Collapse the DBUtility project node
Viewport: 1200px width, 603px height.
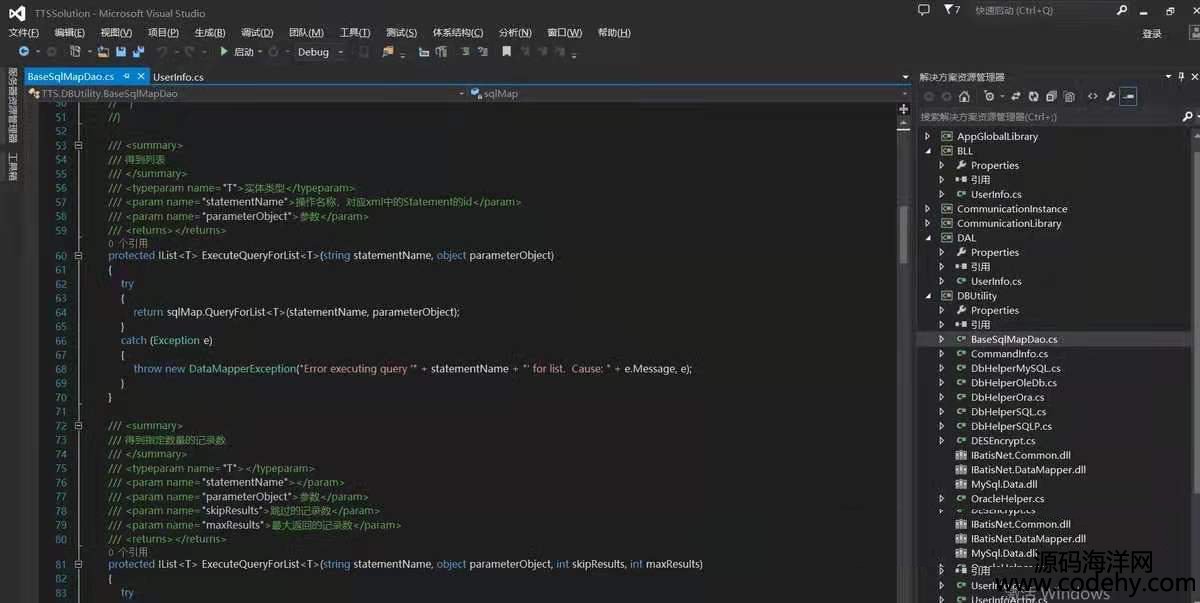tap(927, 296)
